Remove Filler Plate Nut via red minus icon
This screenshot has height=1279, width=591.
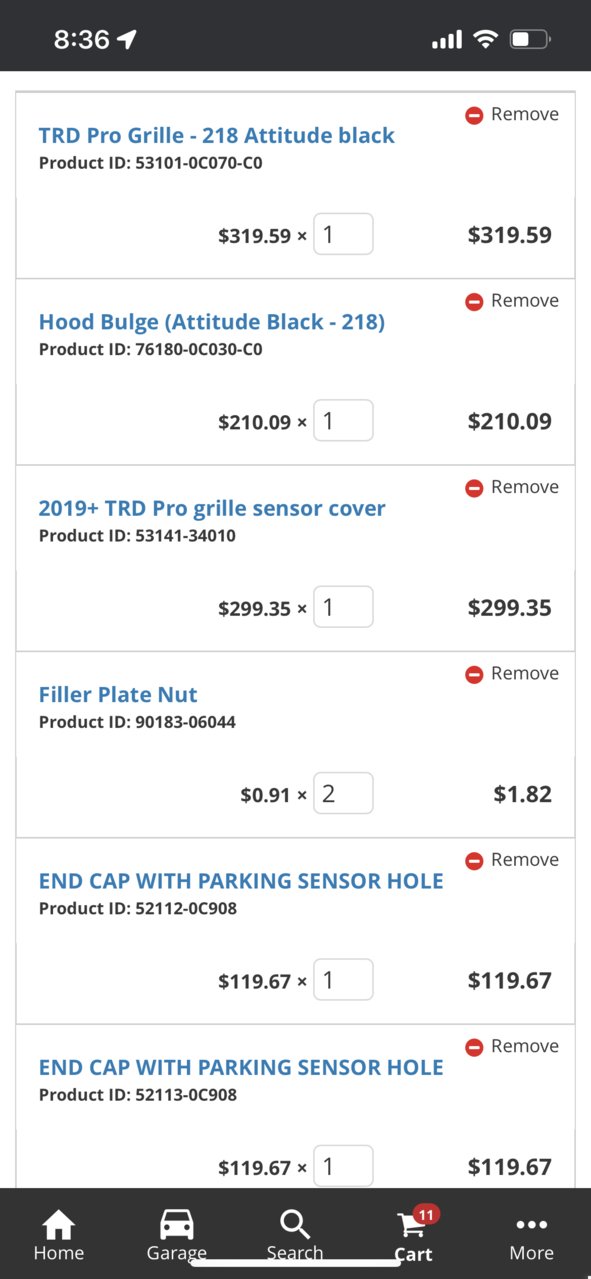click(x=474, y=674)
